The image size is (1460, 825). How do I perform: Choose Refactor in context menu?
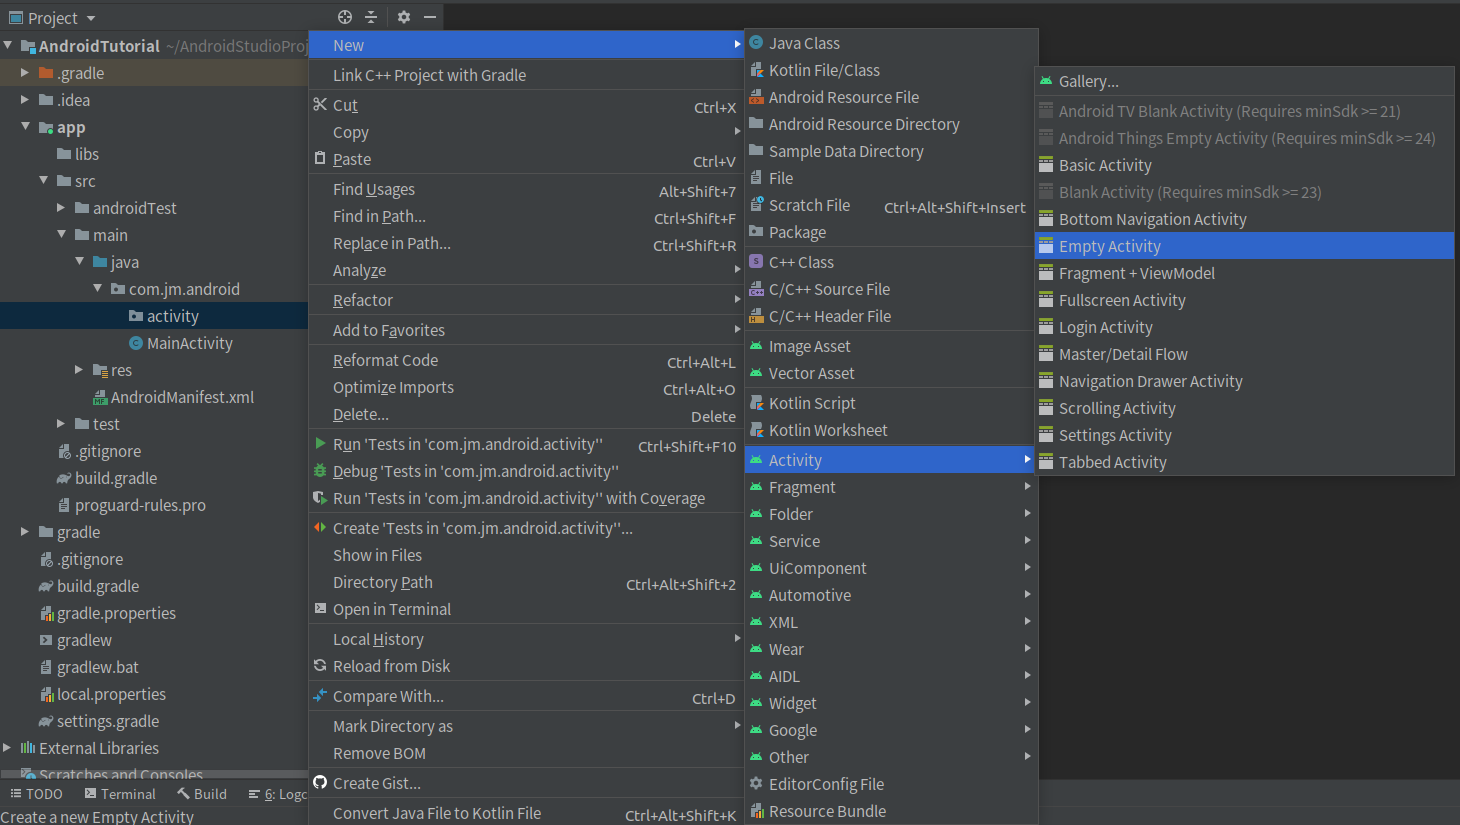click(527, 300)
